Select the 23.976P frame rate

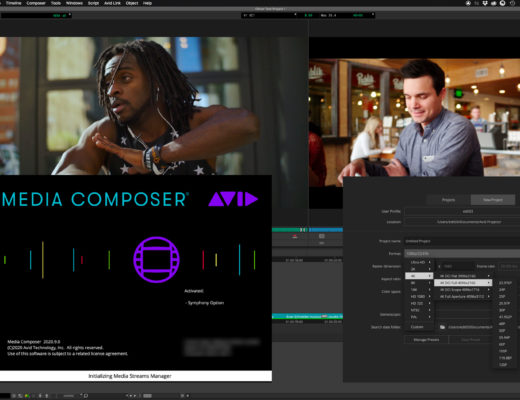coord(505,283)
